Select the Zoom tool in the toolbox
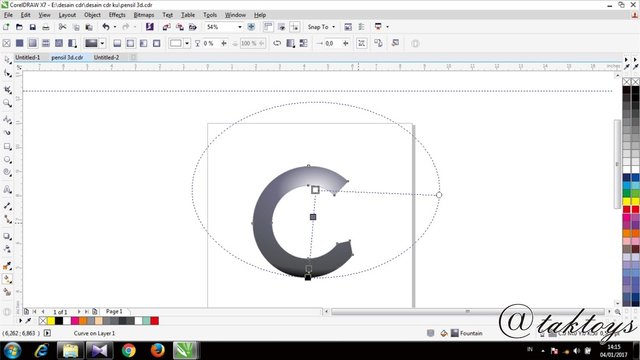The height and width of the screenshot is (360, 640). click(7, 104)
